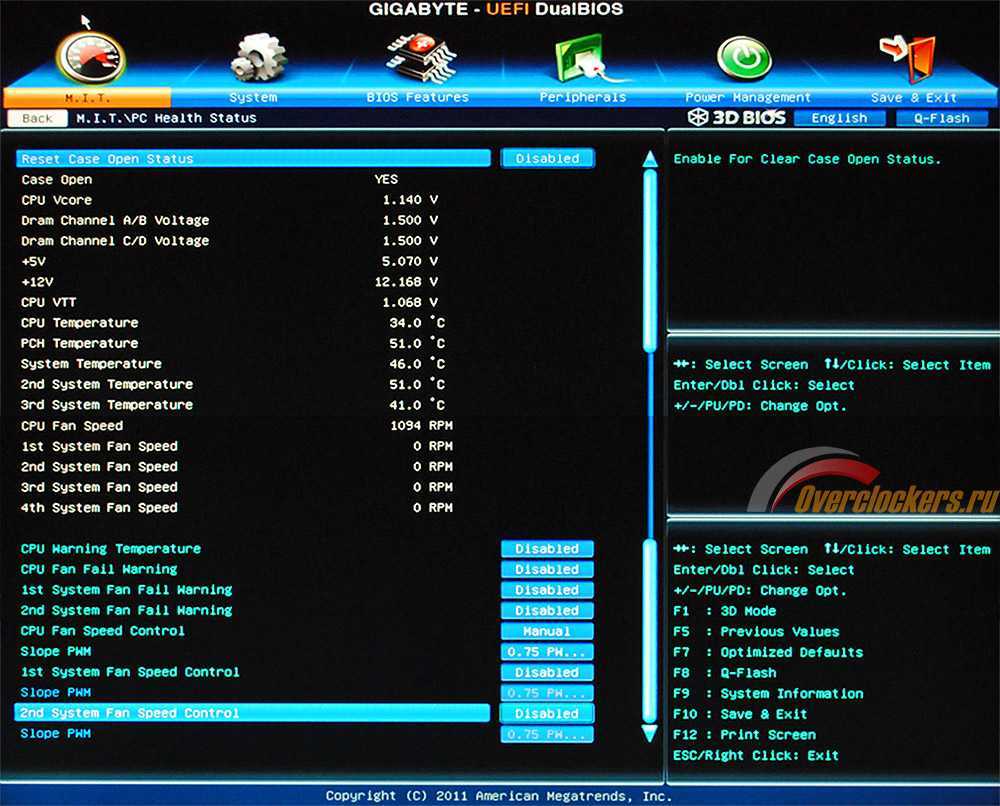Select the CPU Warning Temperature label
Screen dimensions: 1000x806
(x=110, y=548)
